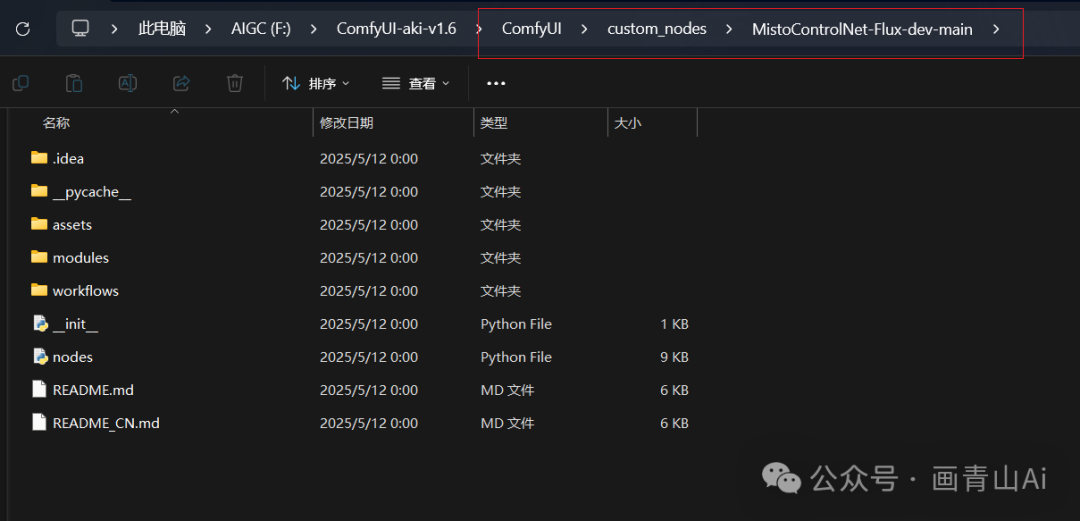Open the three-dot more options menu
Image resolution: width=1080 pixels, height=521 pixels.
tap(496, 83)
